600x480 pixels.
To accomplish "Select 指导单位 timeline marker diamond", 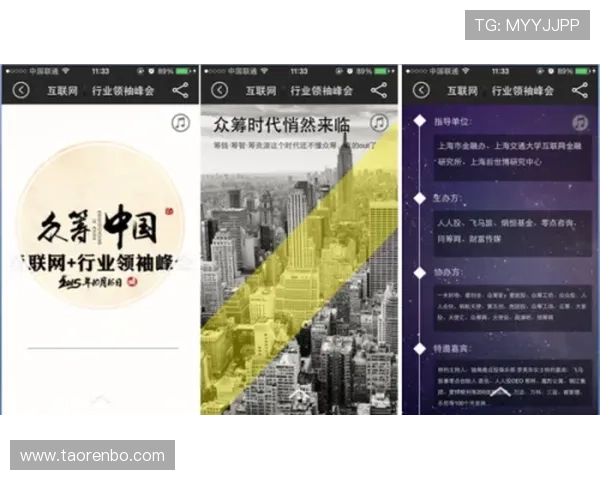I will 420,121.
